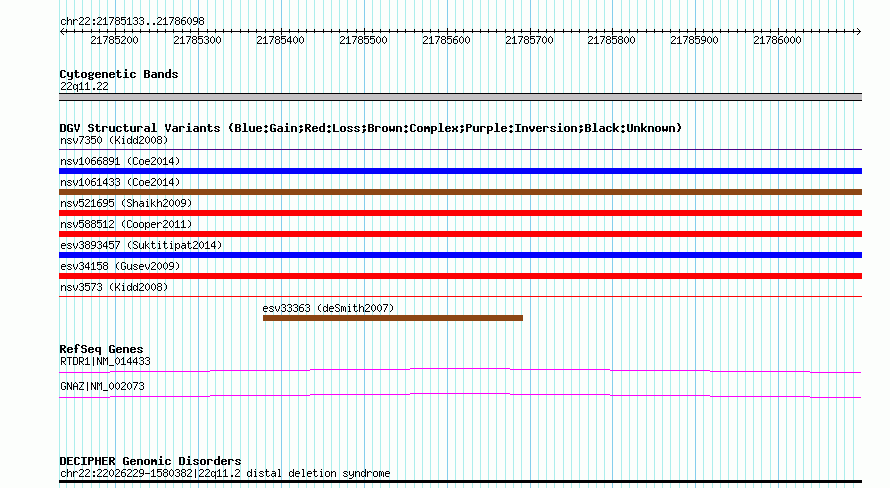Open variant nsv3573 (Kidd2008)
The height and width of the screenshot is (488, 890).
(x=114, y=287)
